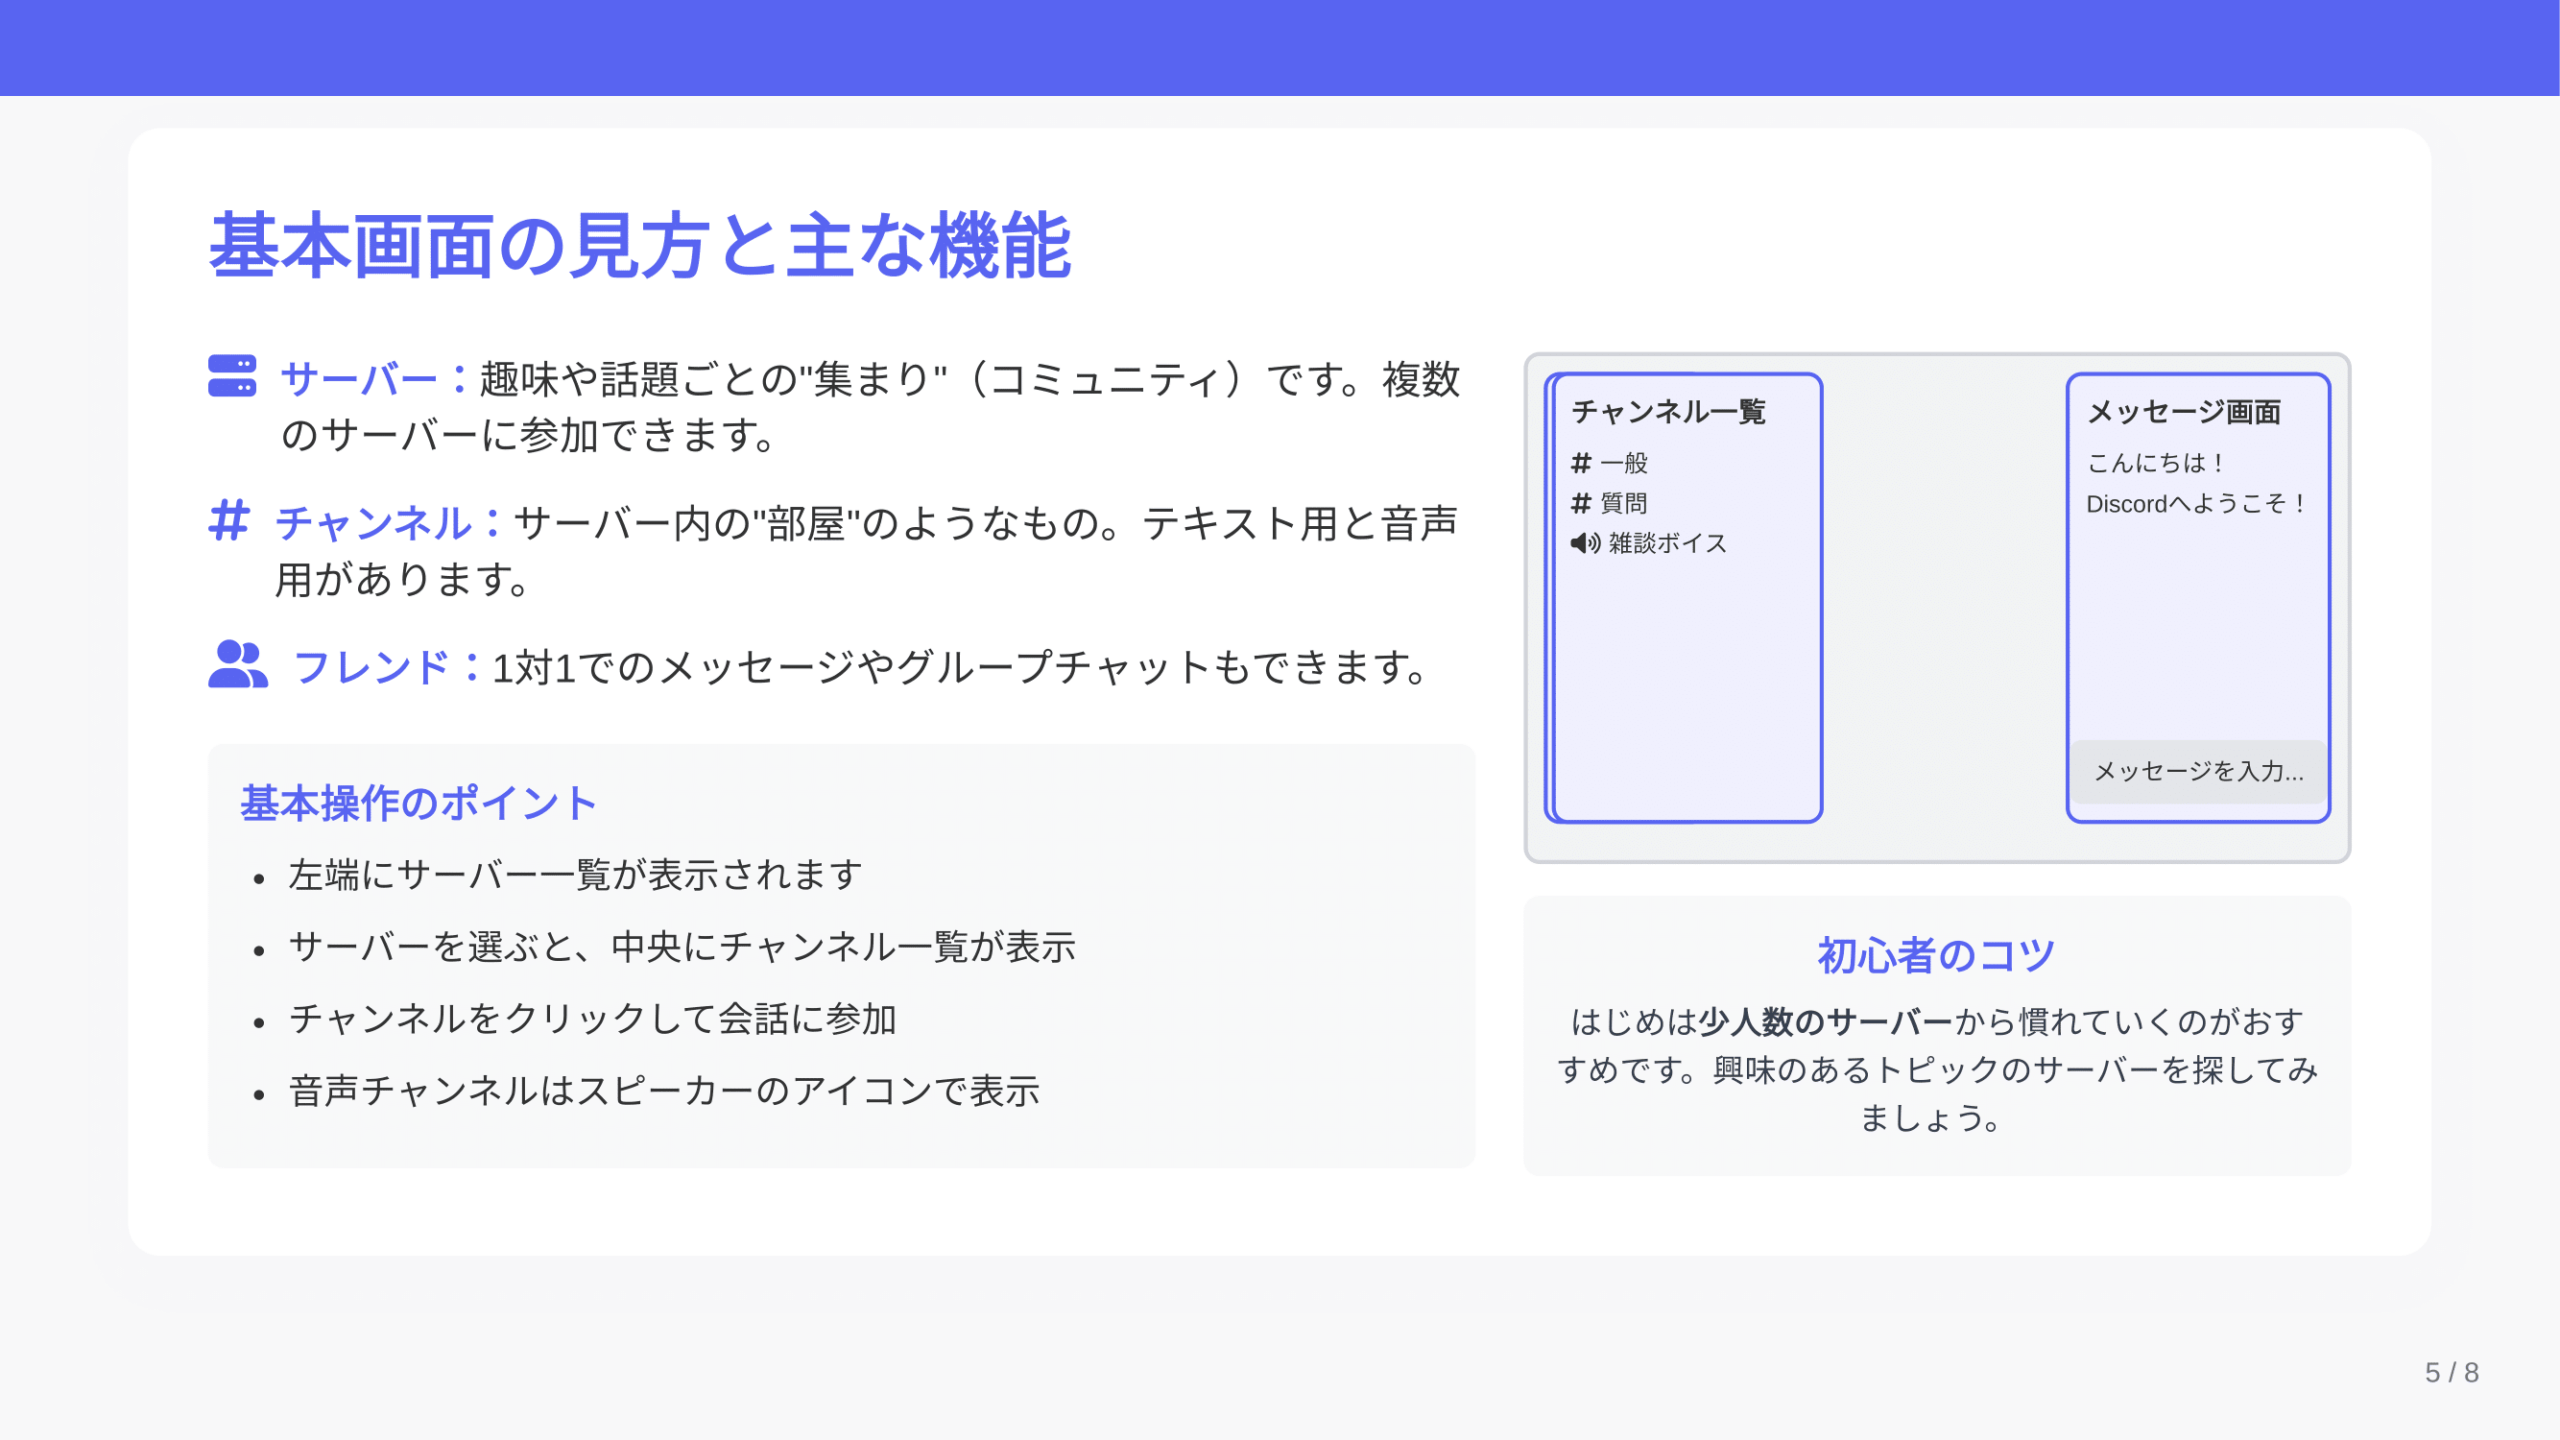The width and height of the screenshot is (2560, 1440).
Task: Click the hash icon beside 一般
Action: [1581, 463]
